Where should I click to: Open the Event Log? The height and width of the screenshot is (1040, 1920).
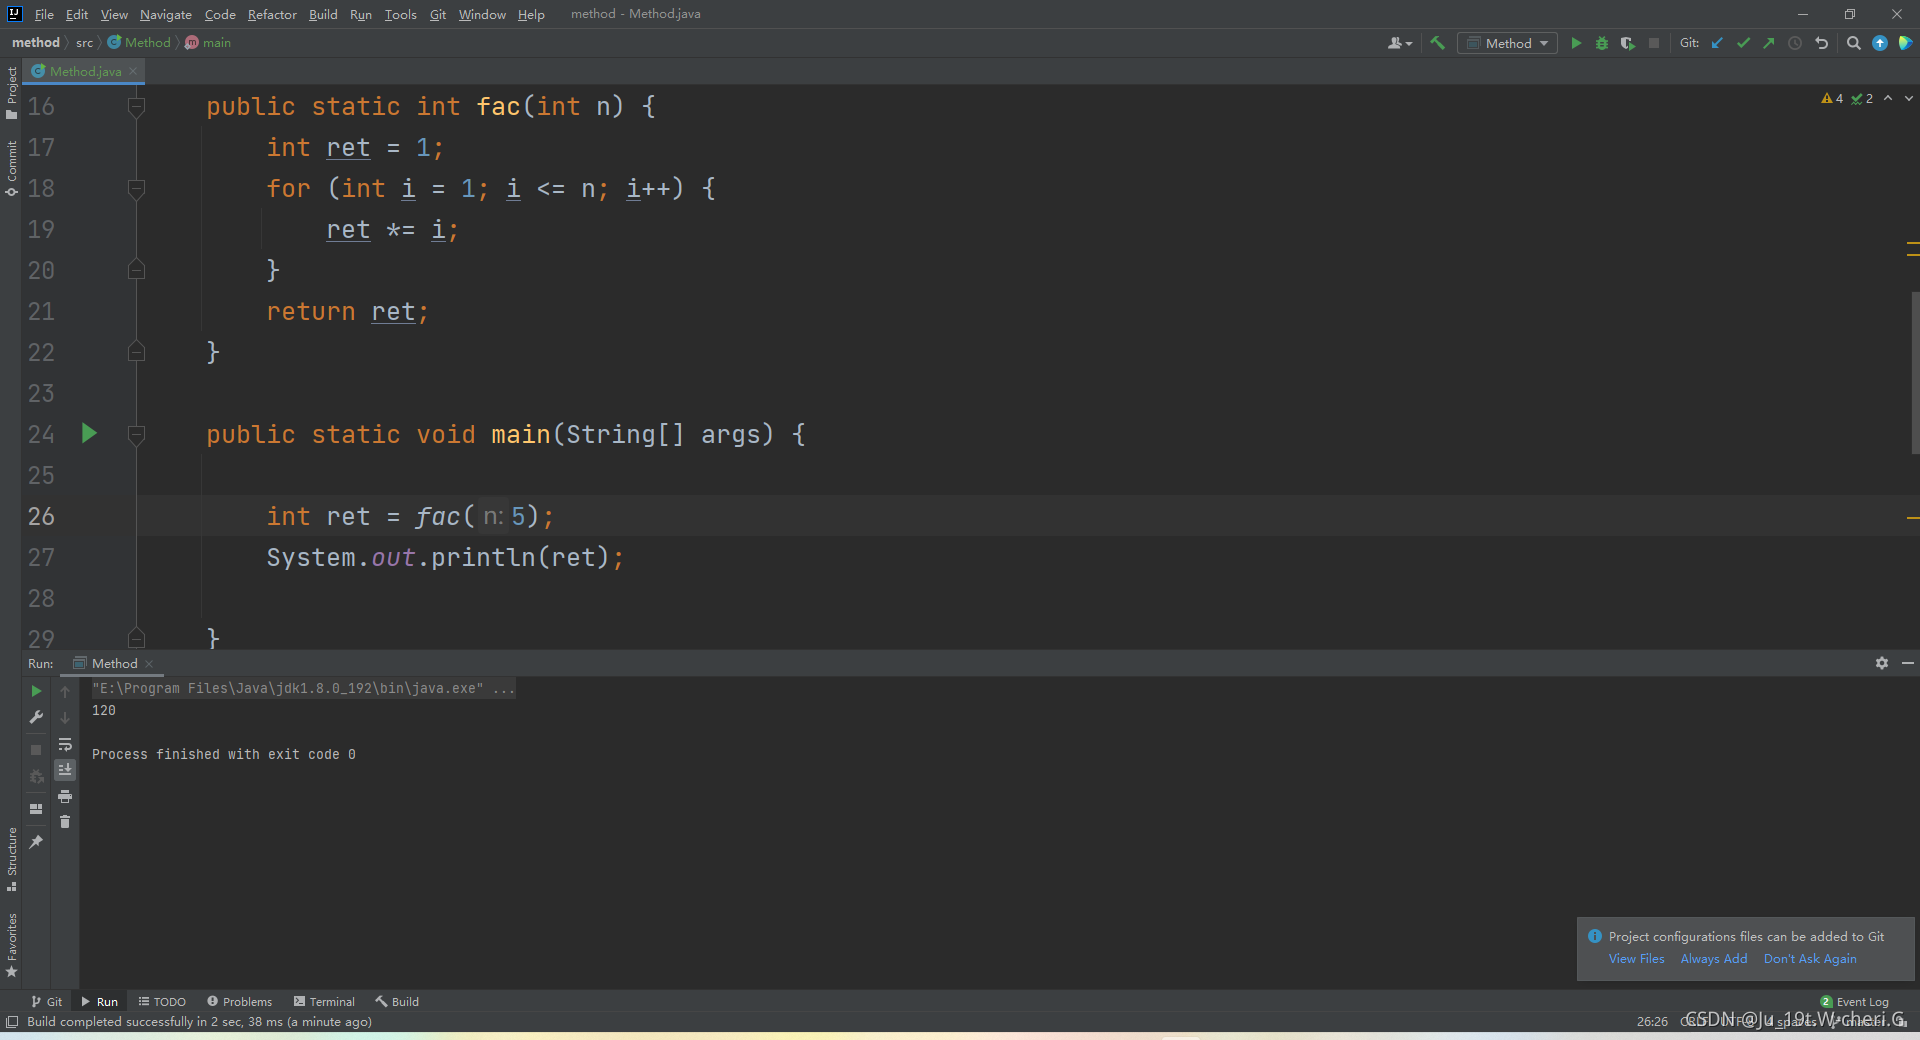pos(1854,1001)
